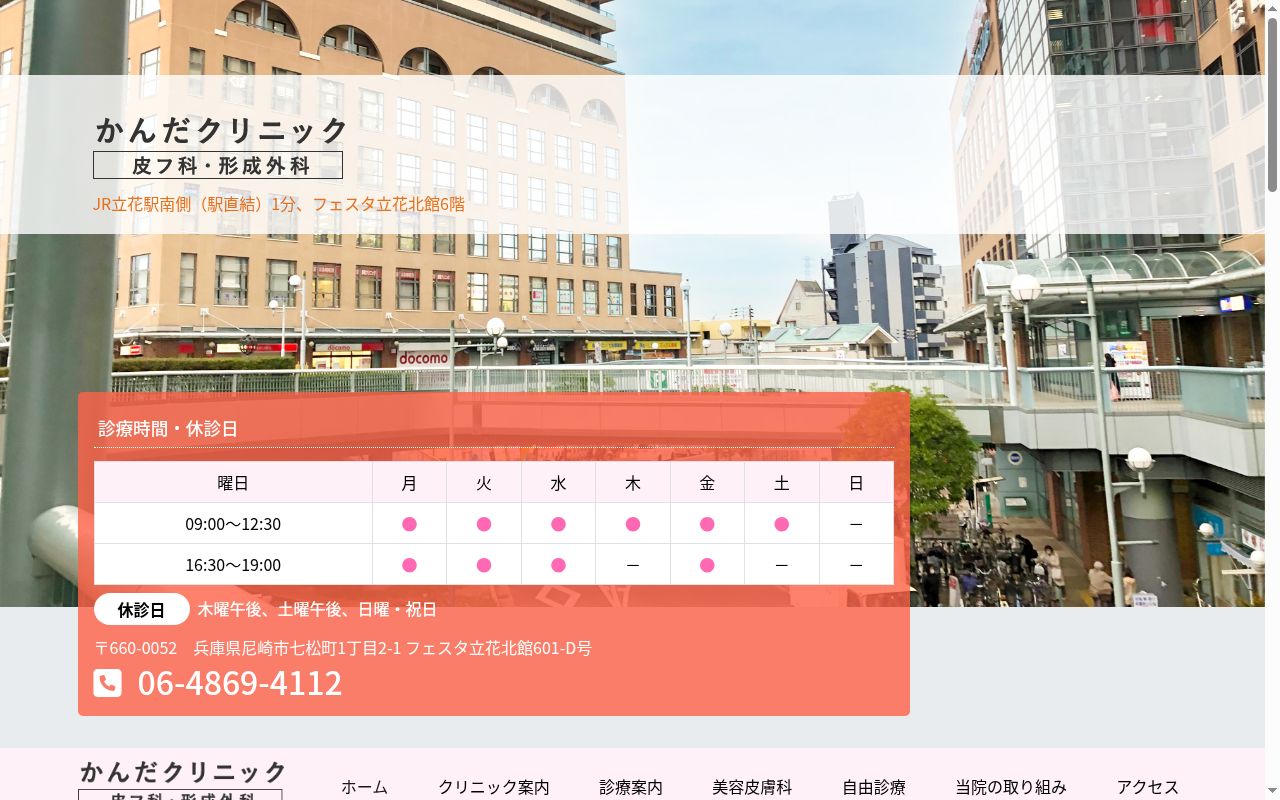
Task: Click the pink dot for 土 09:00〜12:30
Action: click(782, 524)
